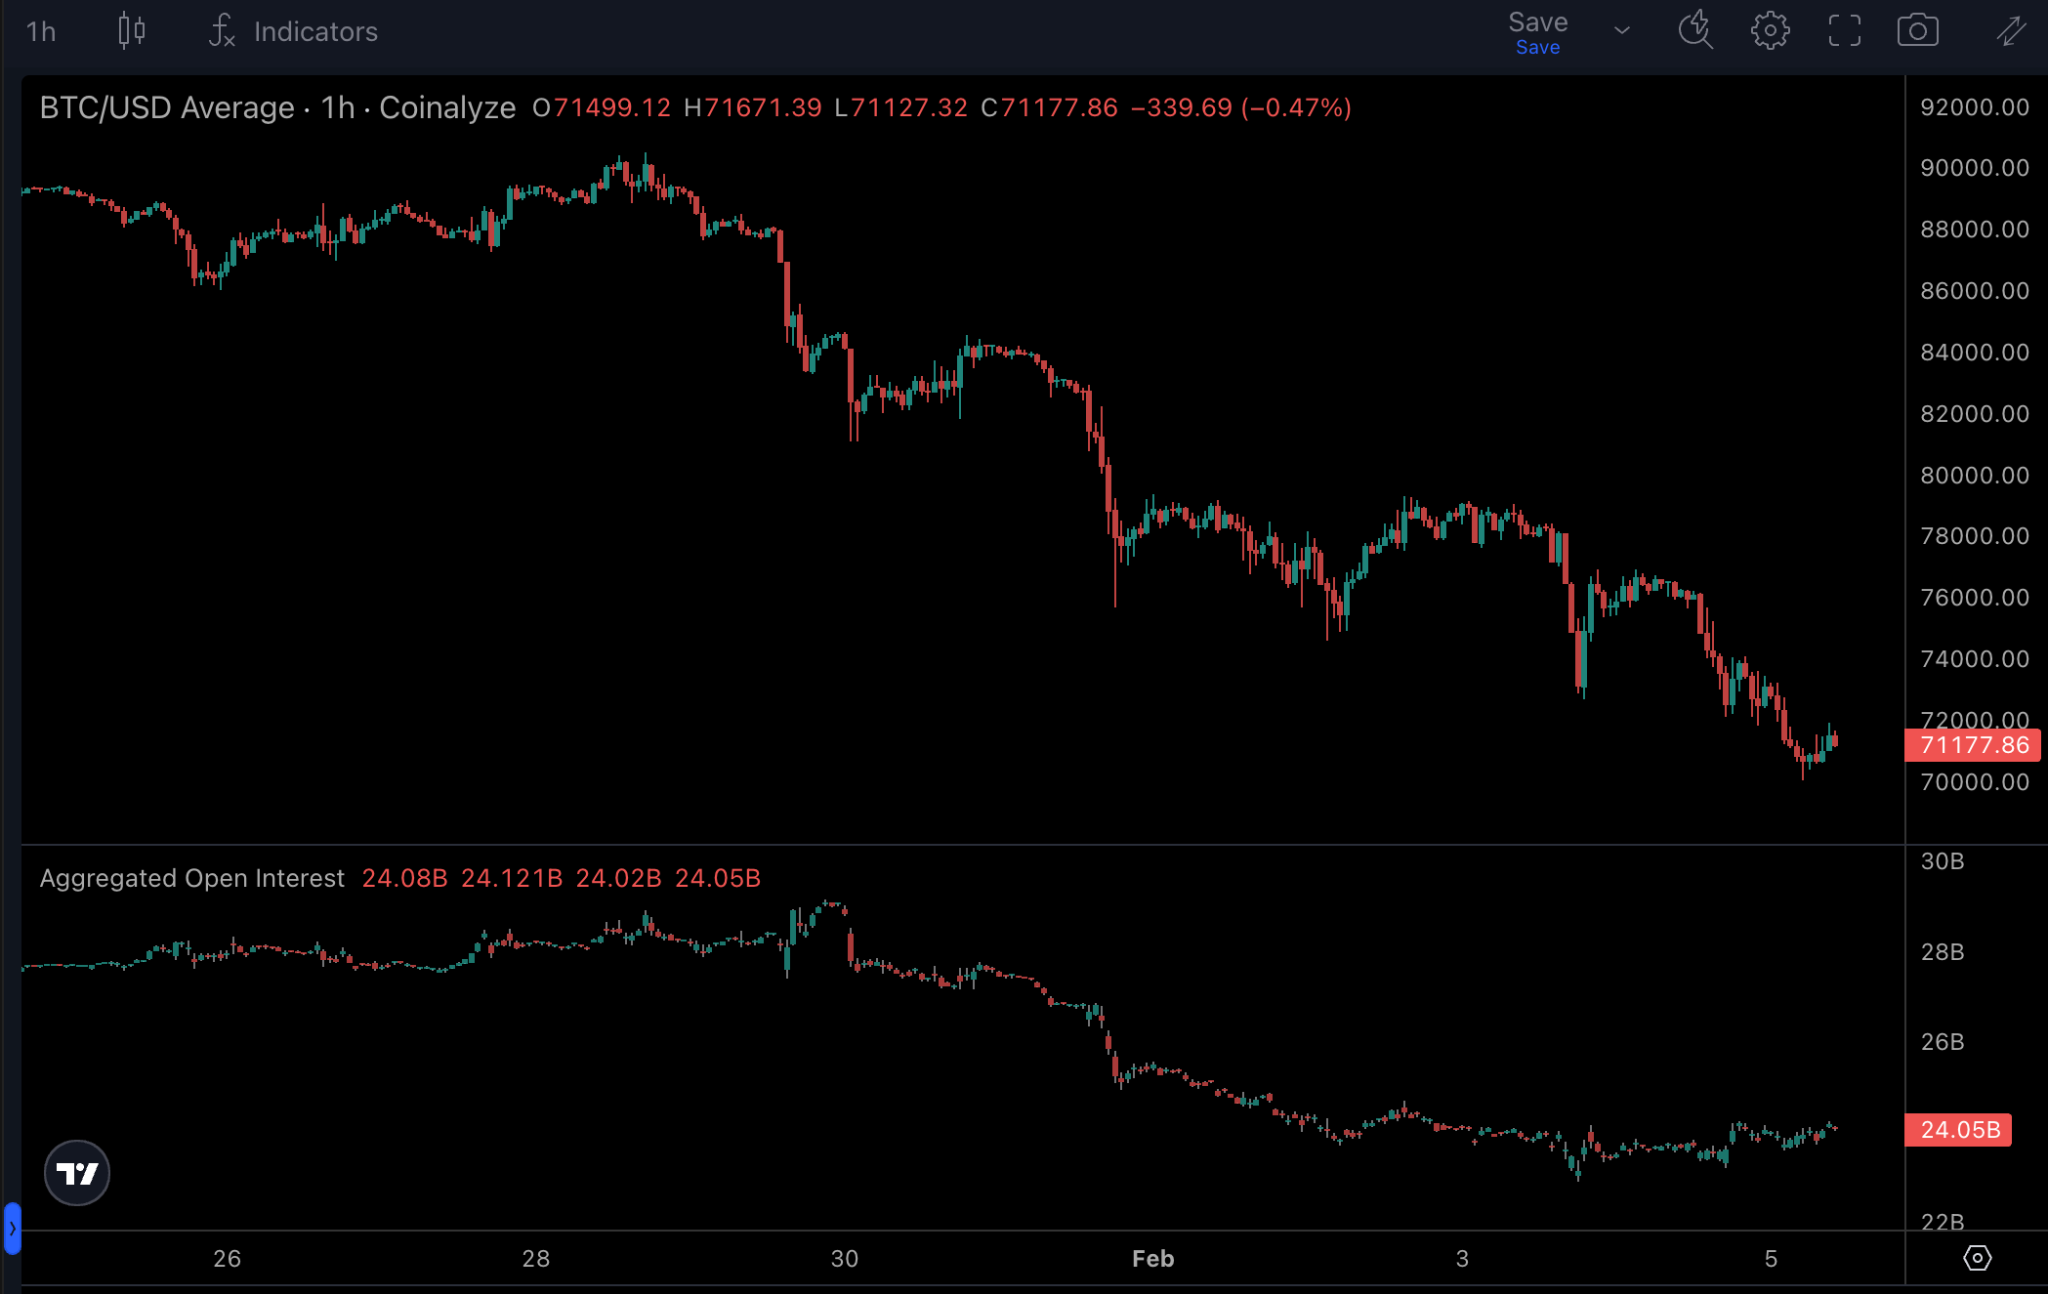
Task: Select the Aggregated Open Interest legend
Action: [x=192, y=878]
